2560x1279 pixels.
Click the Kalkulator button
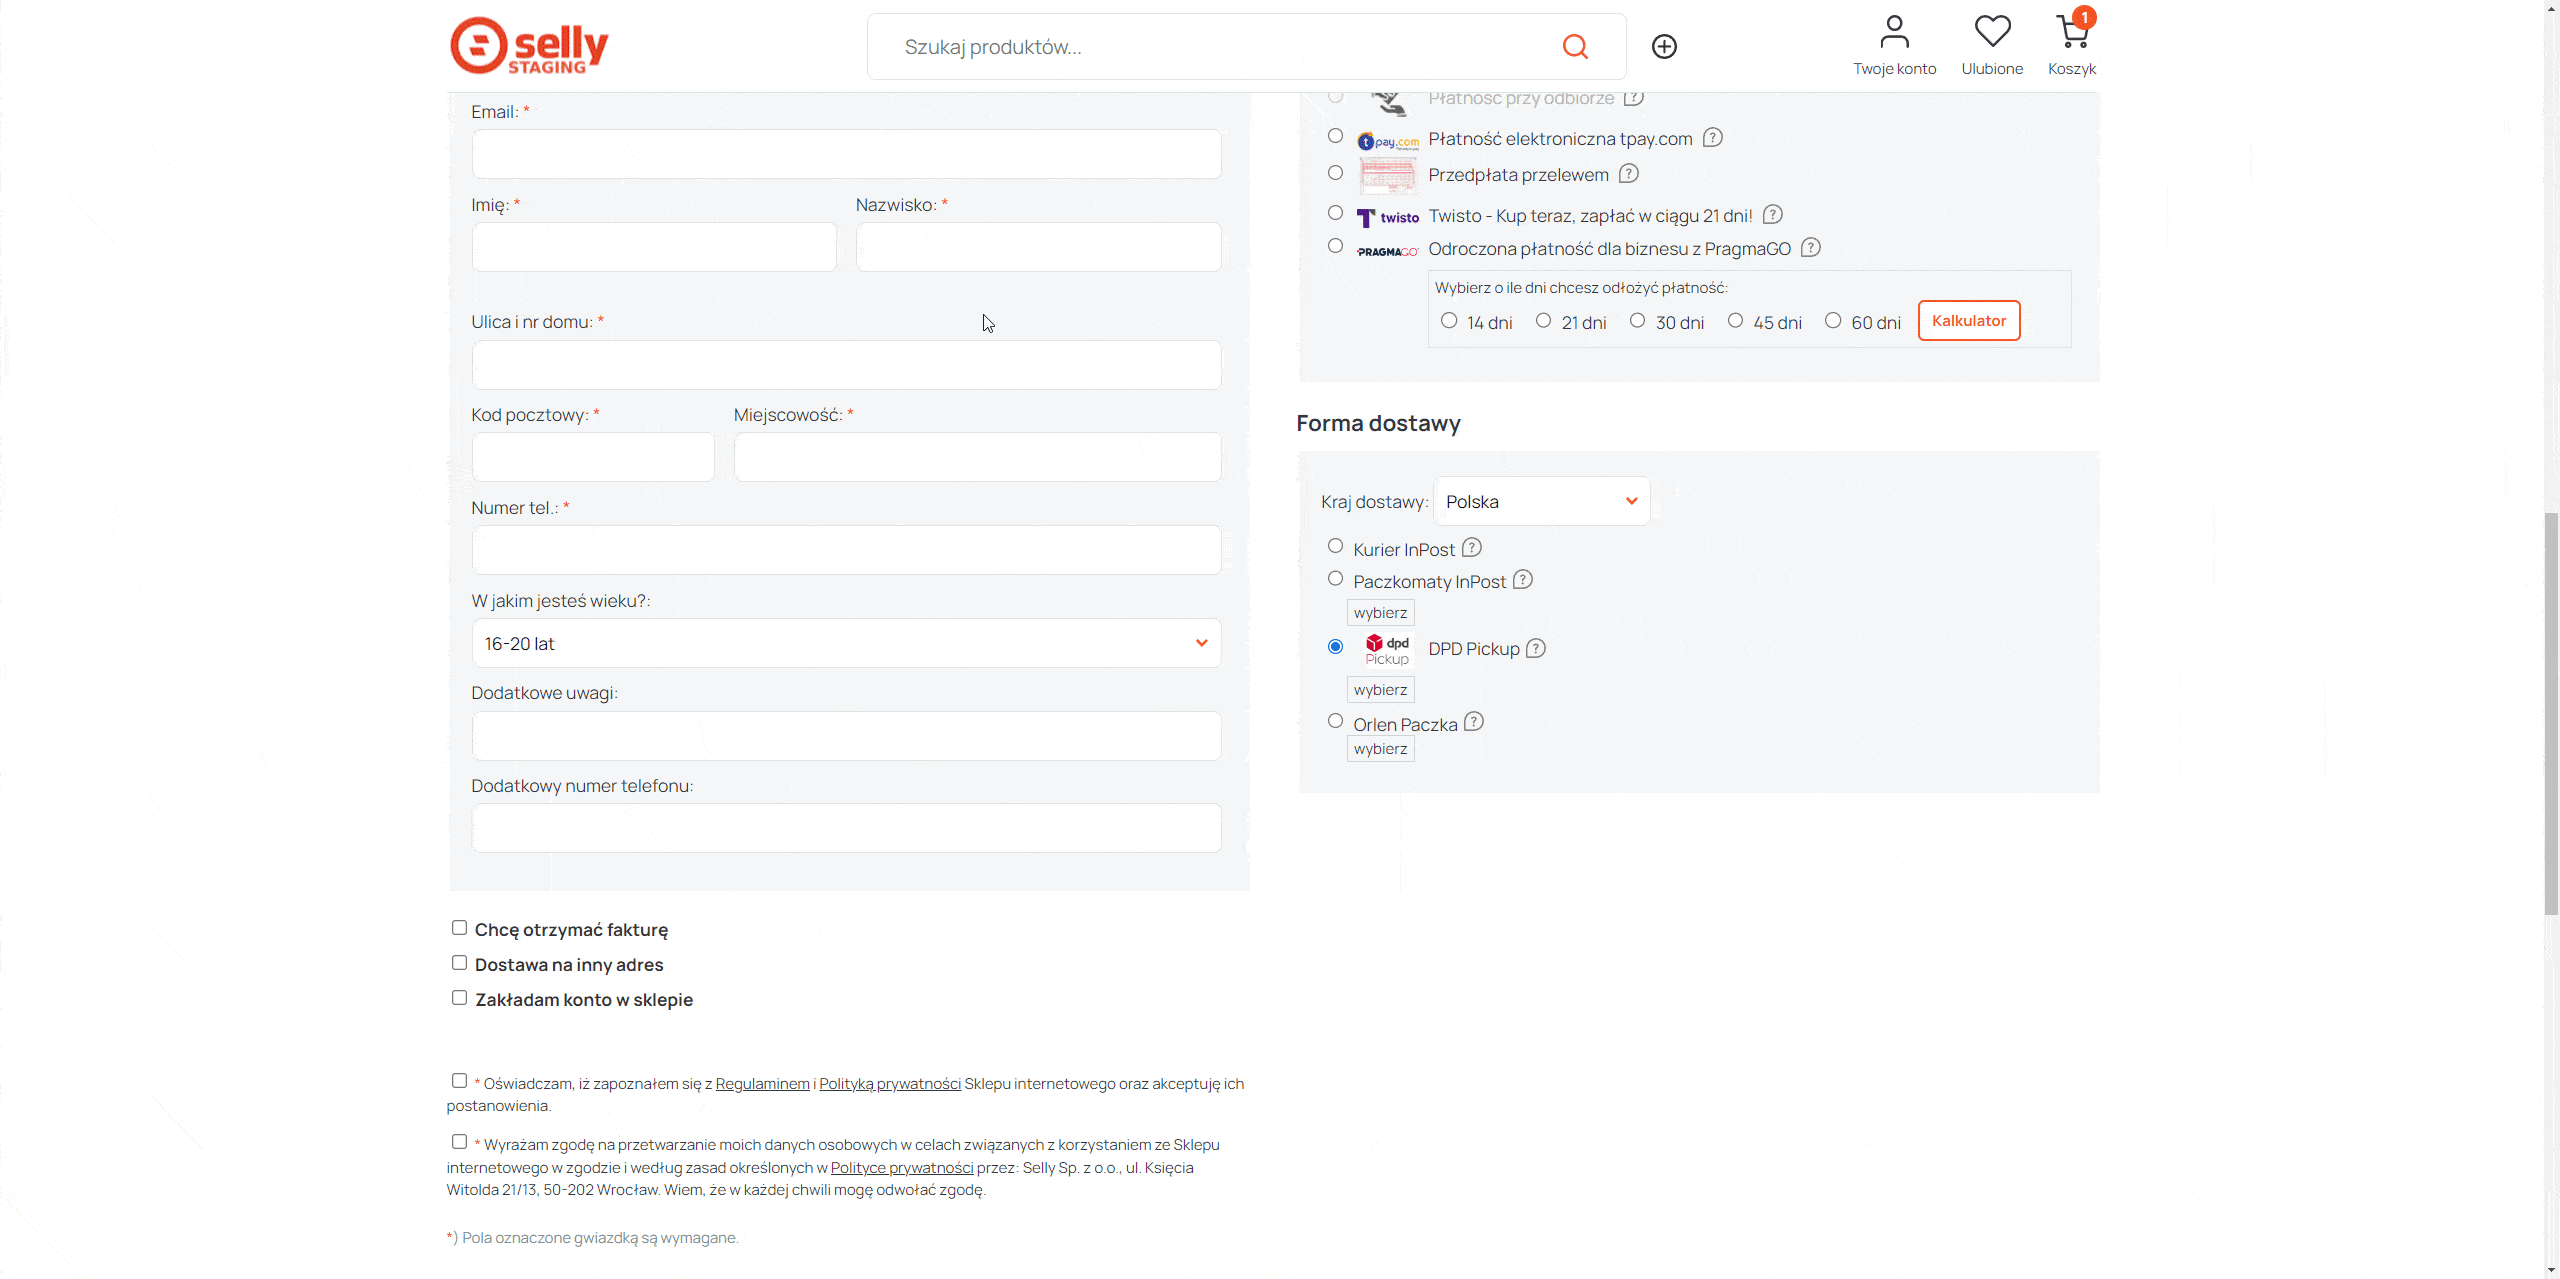point(1968,321)
